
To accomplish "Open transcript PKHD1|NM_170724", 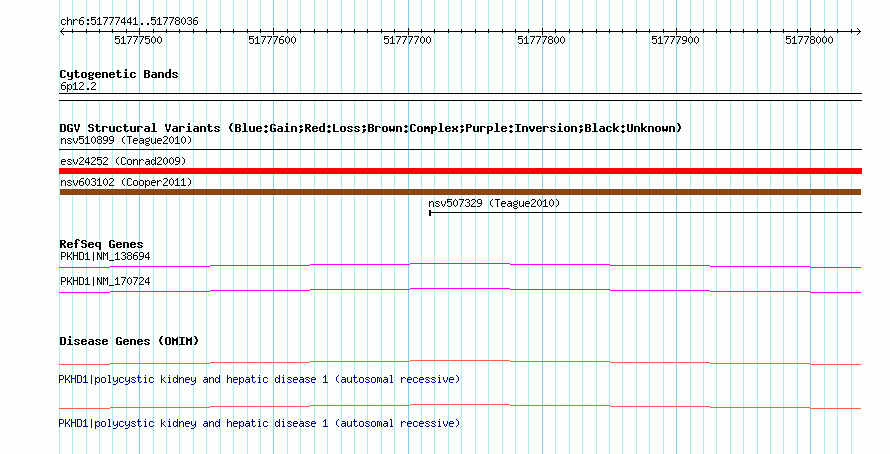I will click(x=105, y=281).
